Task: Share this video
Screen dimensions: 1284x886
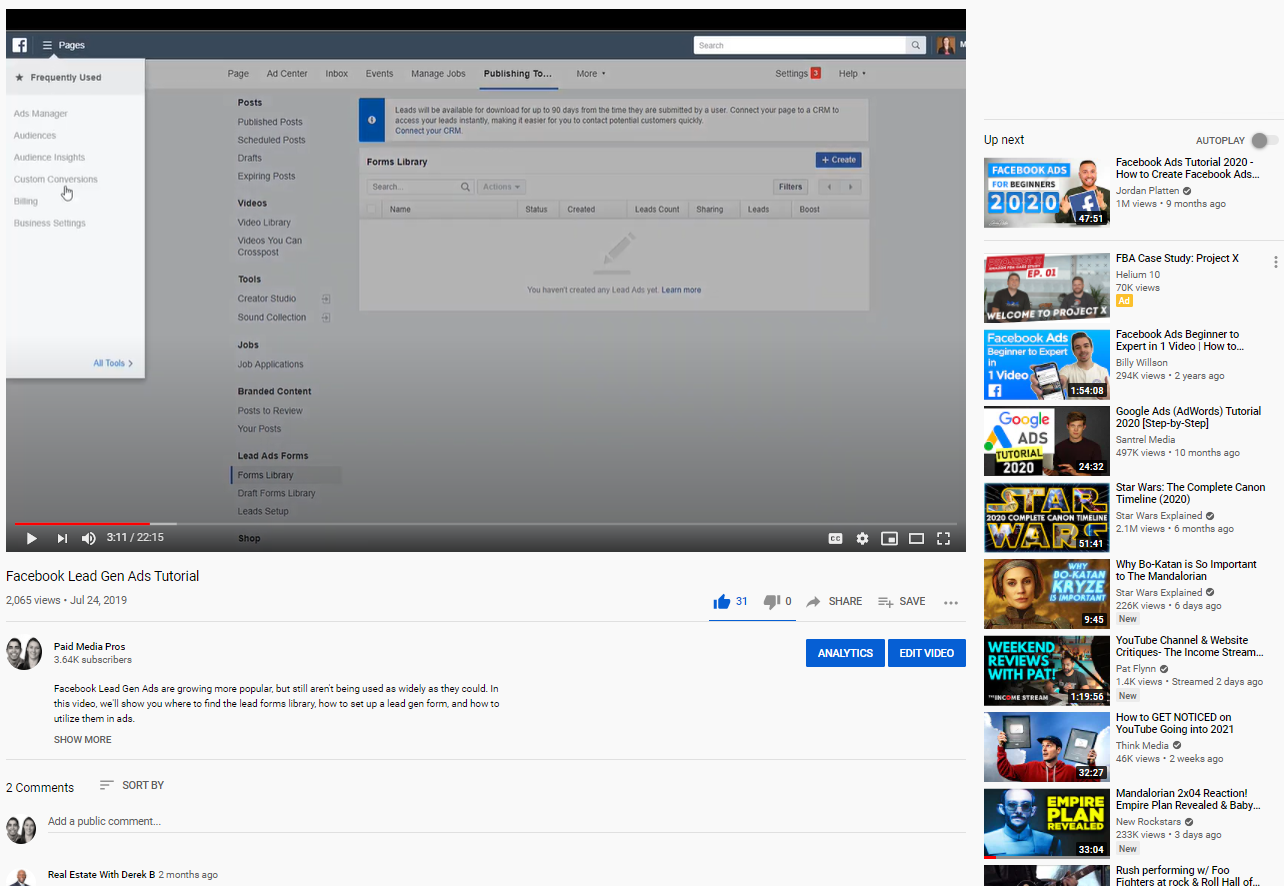Action: (x=834, y=601)
